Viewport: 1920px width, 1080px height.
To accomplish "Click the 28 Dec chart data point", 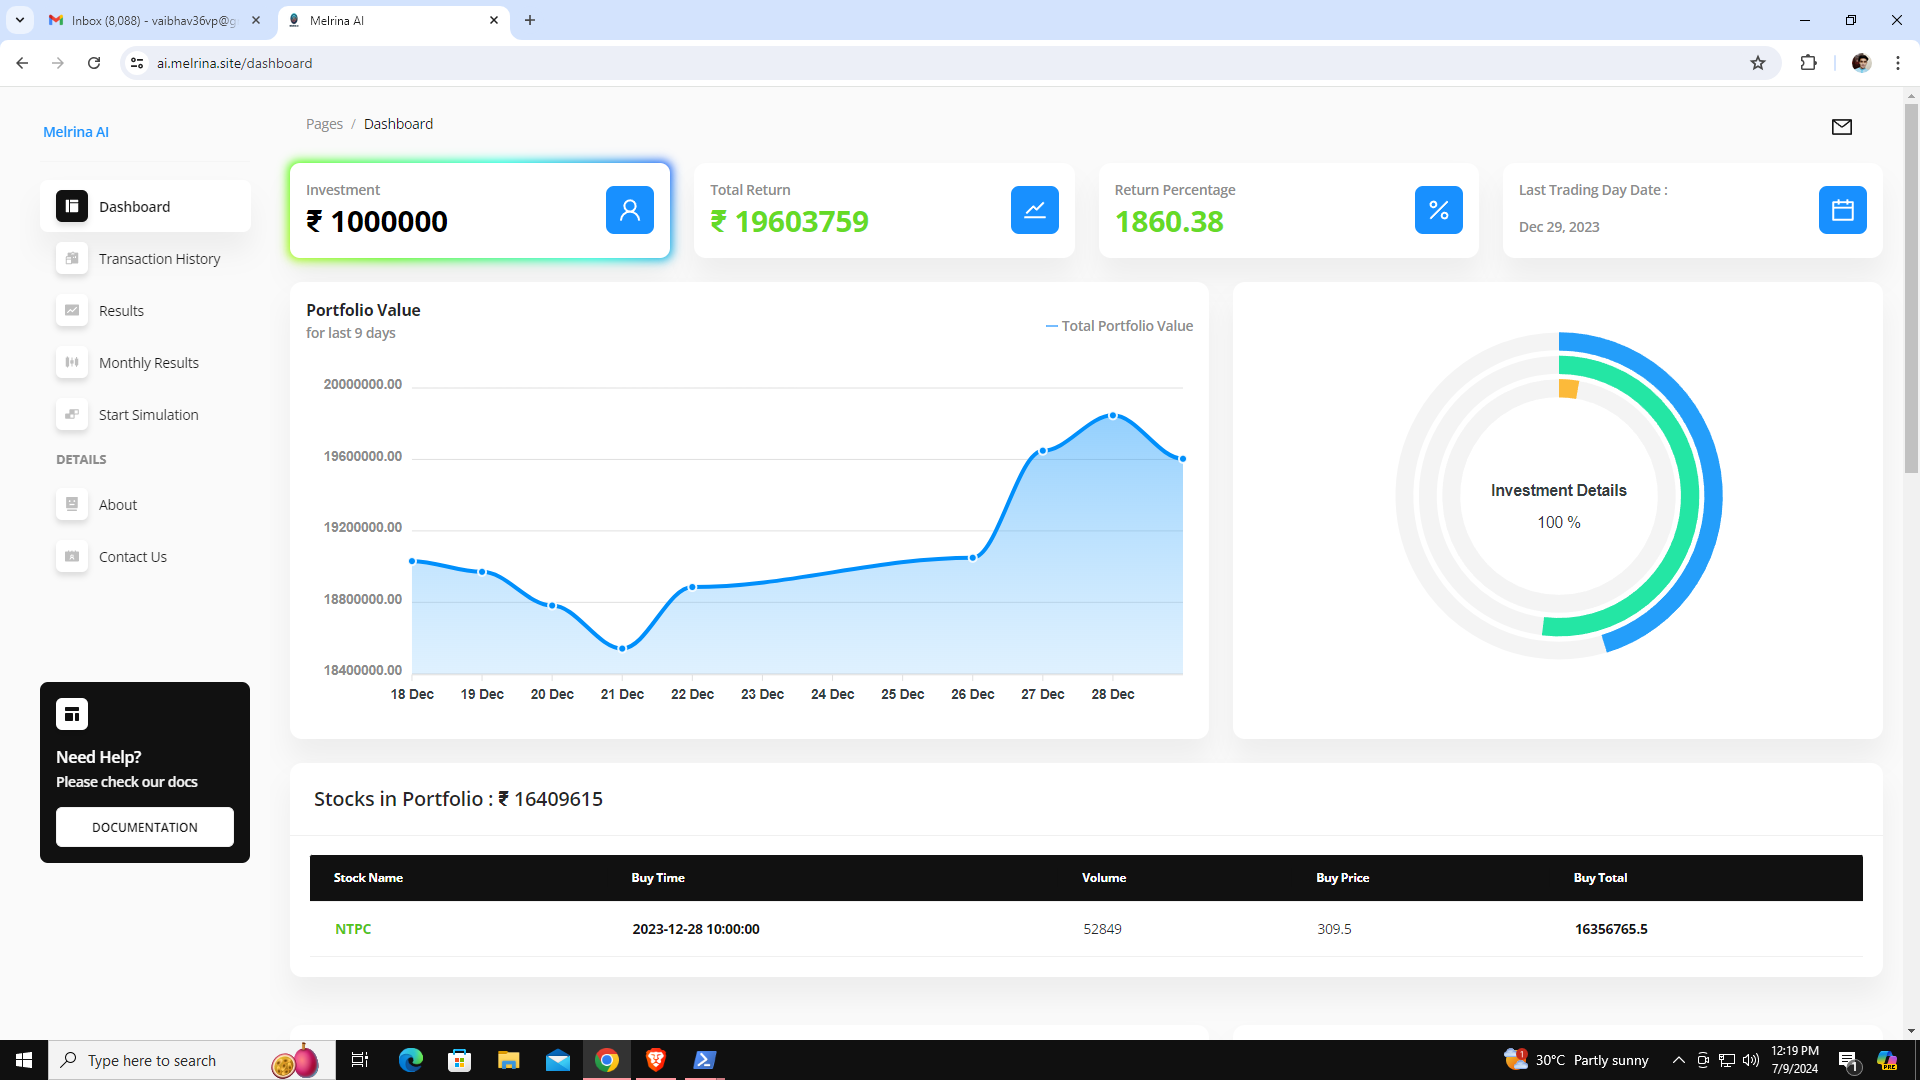I will click(x=1112, y=416).
